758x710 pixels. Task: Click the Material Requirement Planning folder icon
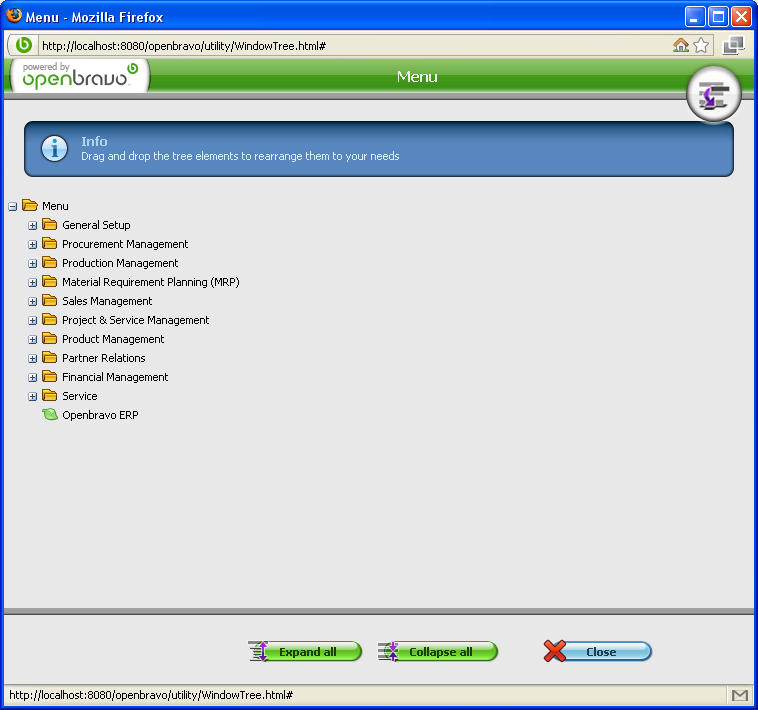click(49, 281)
